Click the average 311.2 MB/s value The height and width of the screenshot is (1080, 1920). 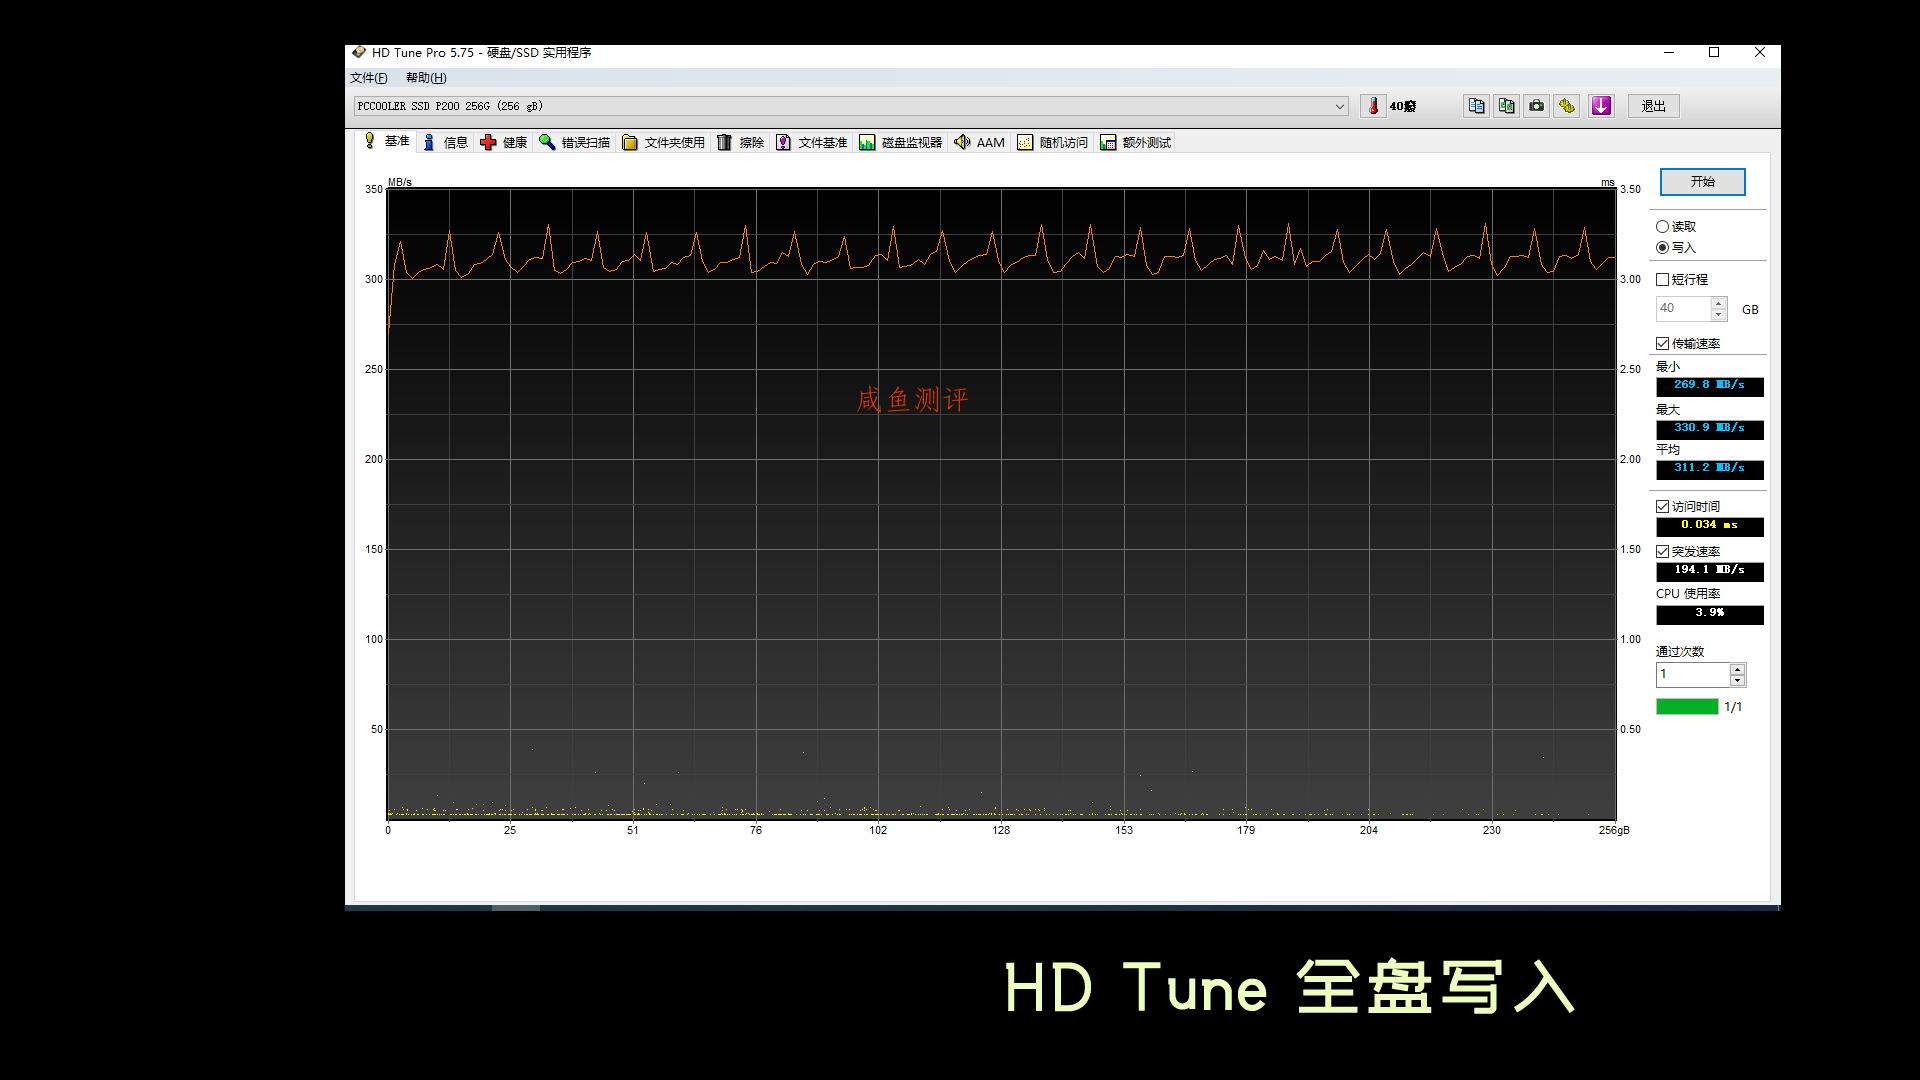[x=1709, y=469]
